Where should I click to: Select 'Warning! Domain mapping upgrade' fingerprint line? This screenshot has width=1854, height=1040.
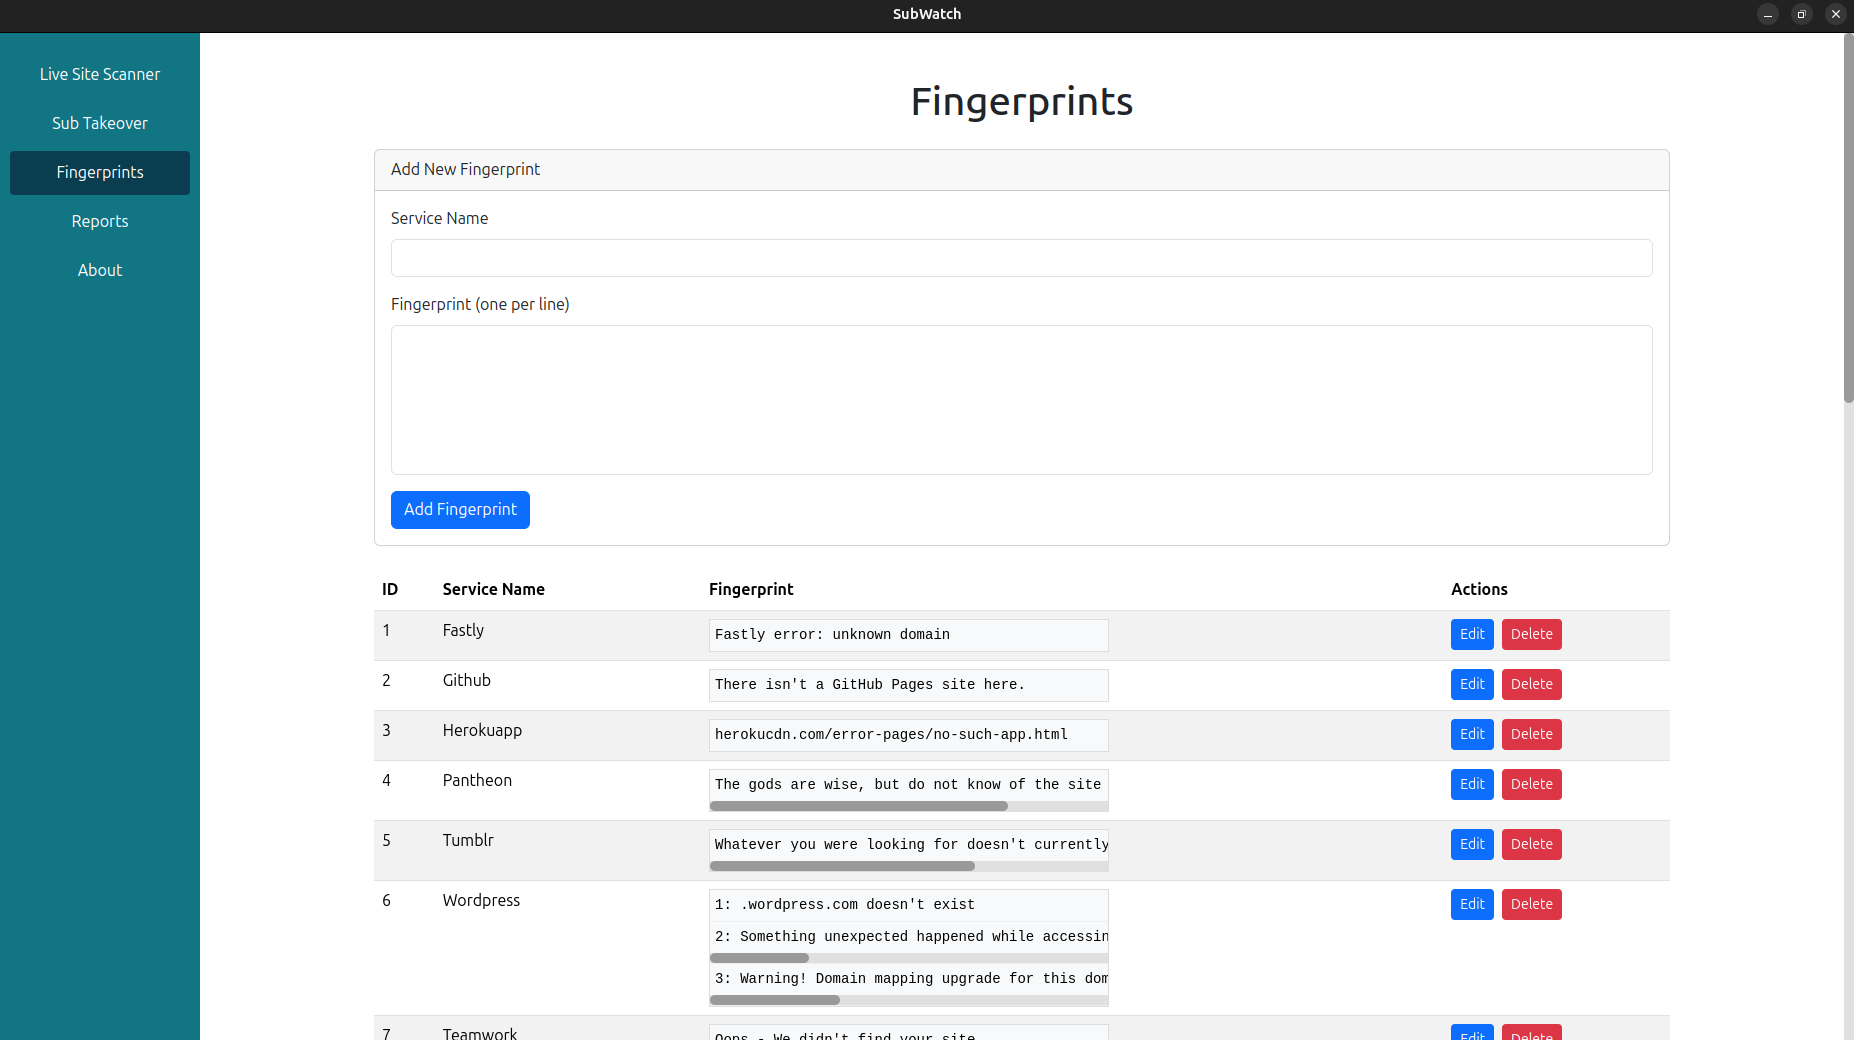pos(911,978)
